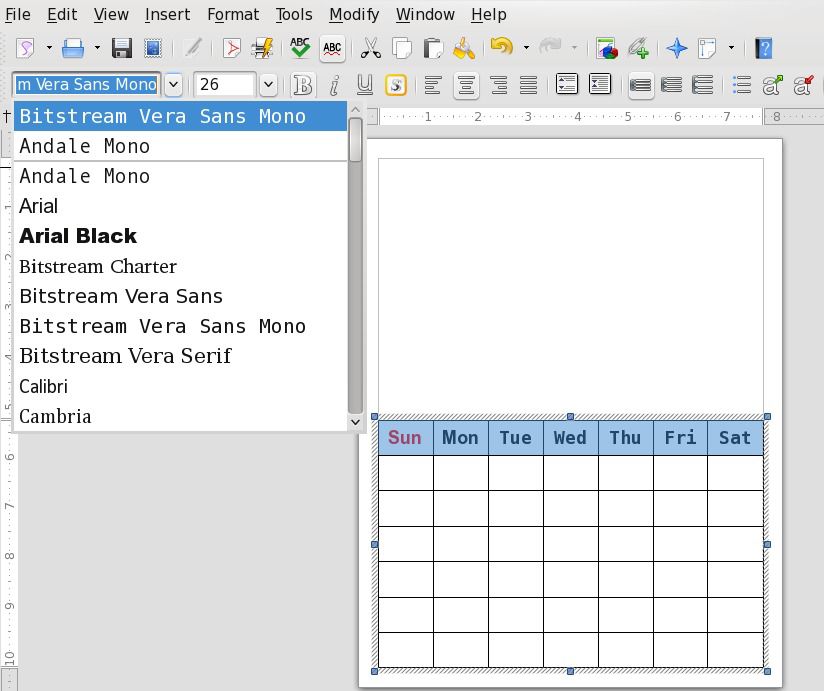Collapse the font name dropdown arrow
Viewport: 824px width, 691px height.
point(174,85)
